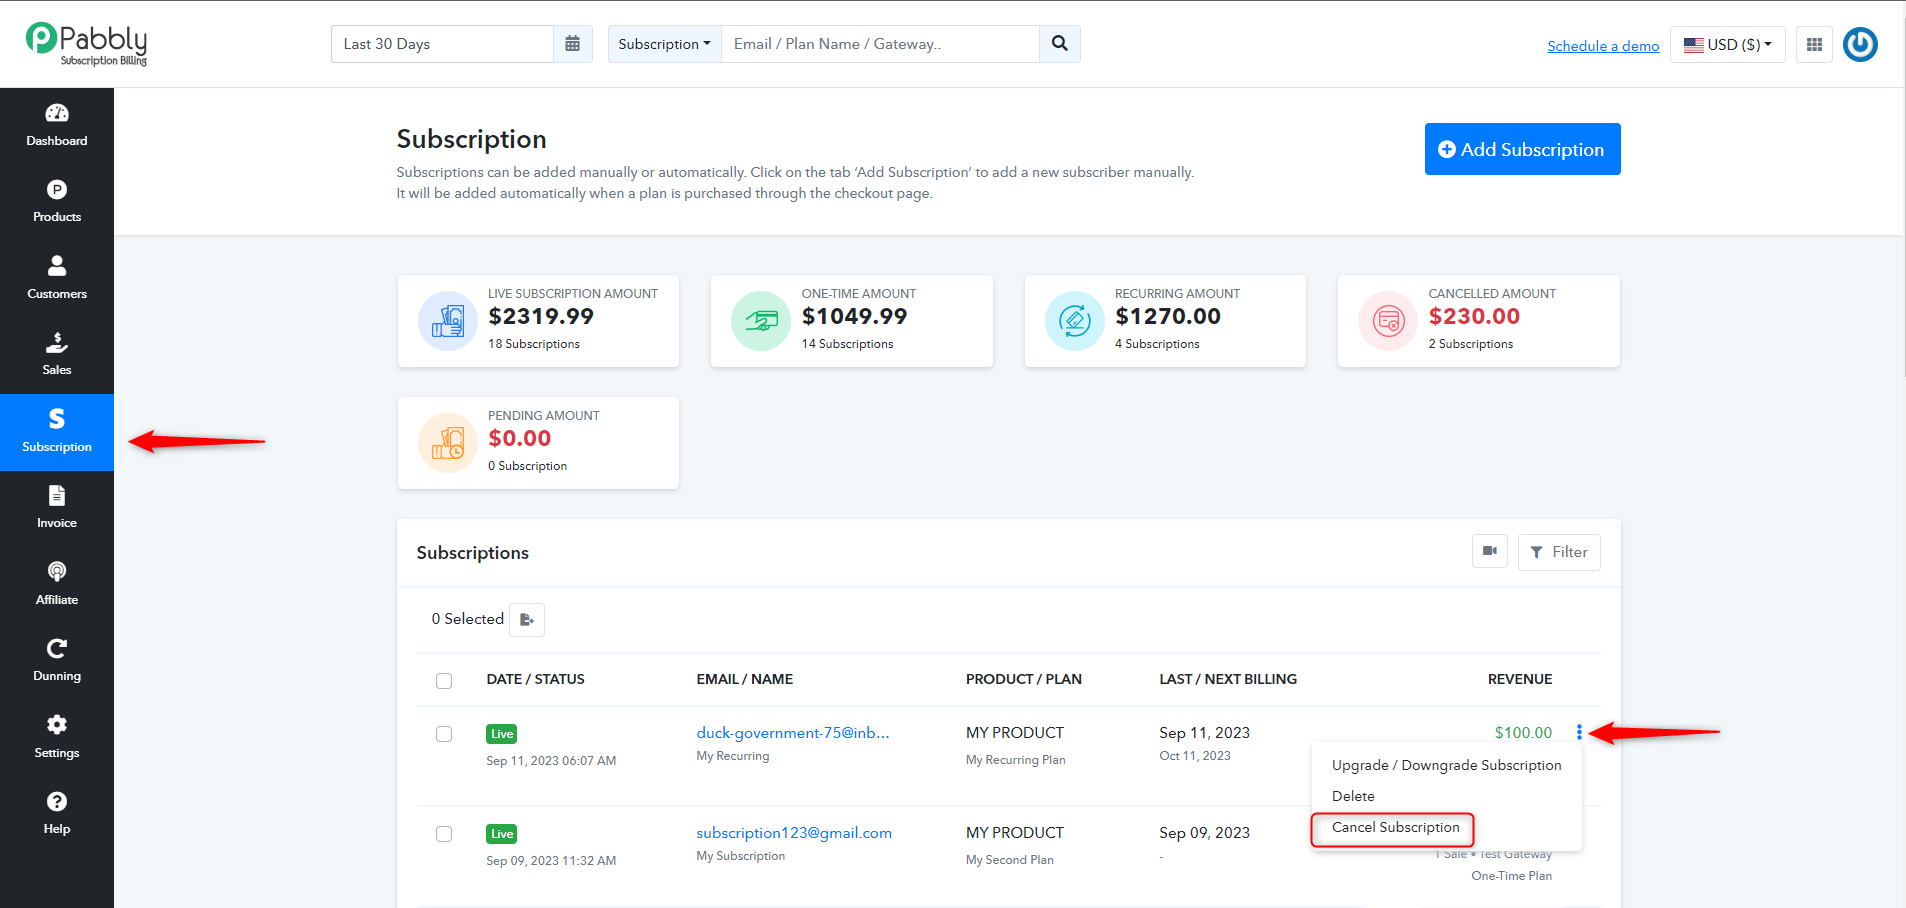Click the Live badge dated Sep 11, 2023
The height and width of the screenshot is (908, 1906).
[x=502, y=734]
